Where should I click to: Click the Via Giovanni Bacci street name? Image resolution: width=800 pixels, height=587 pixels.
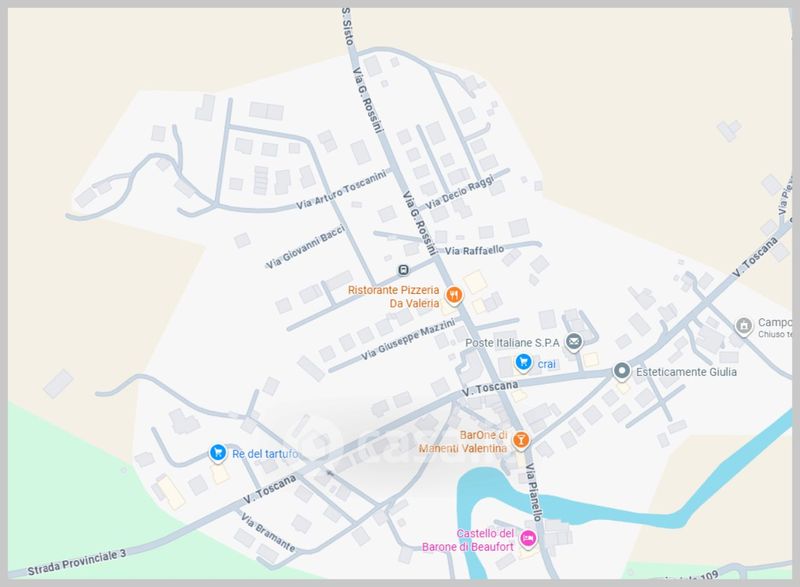pyautogui.click(x=305, y=246)
